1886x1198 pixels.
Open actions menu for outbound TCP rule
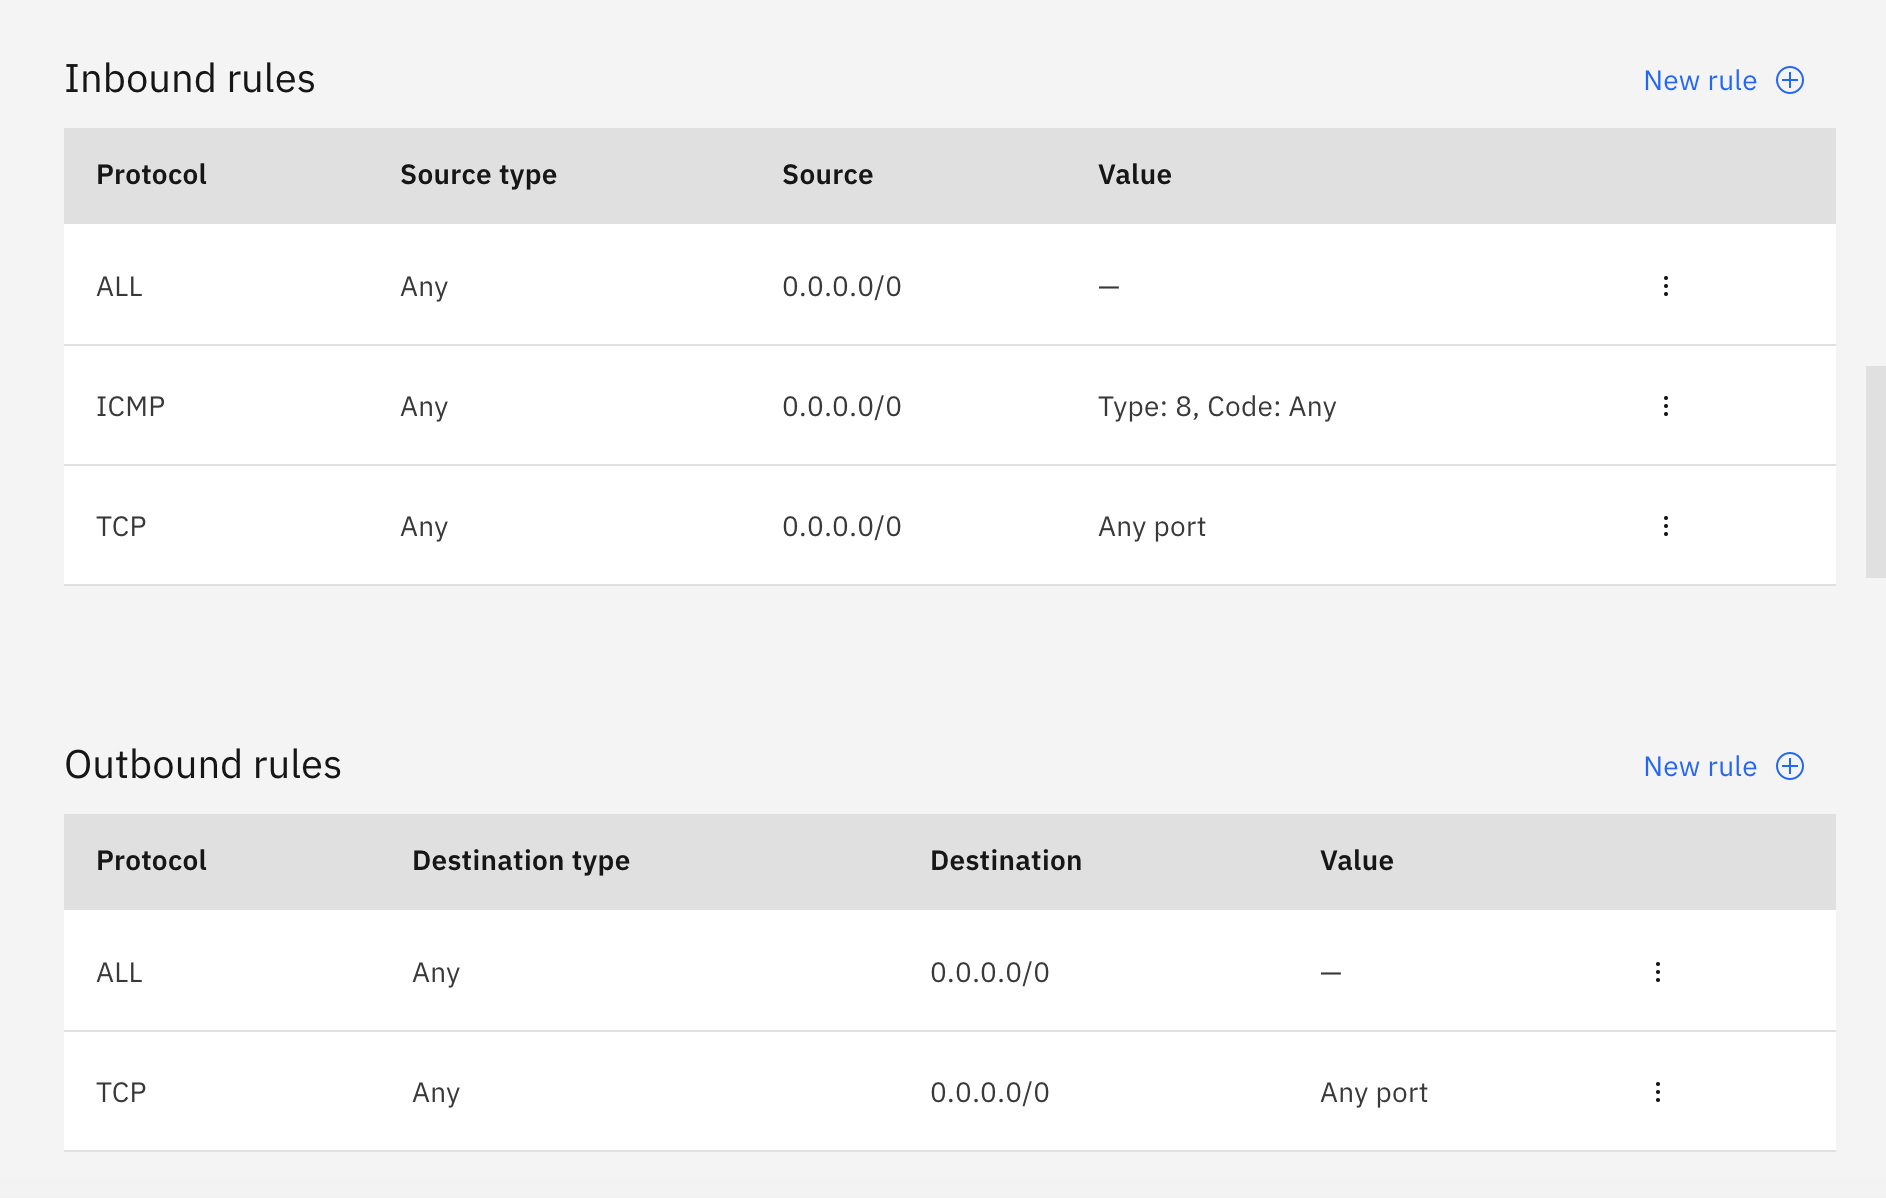1658,1091
